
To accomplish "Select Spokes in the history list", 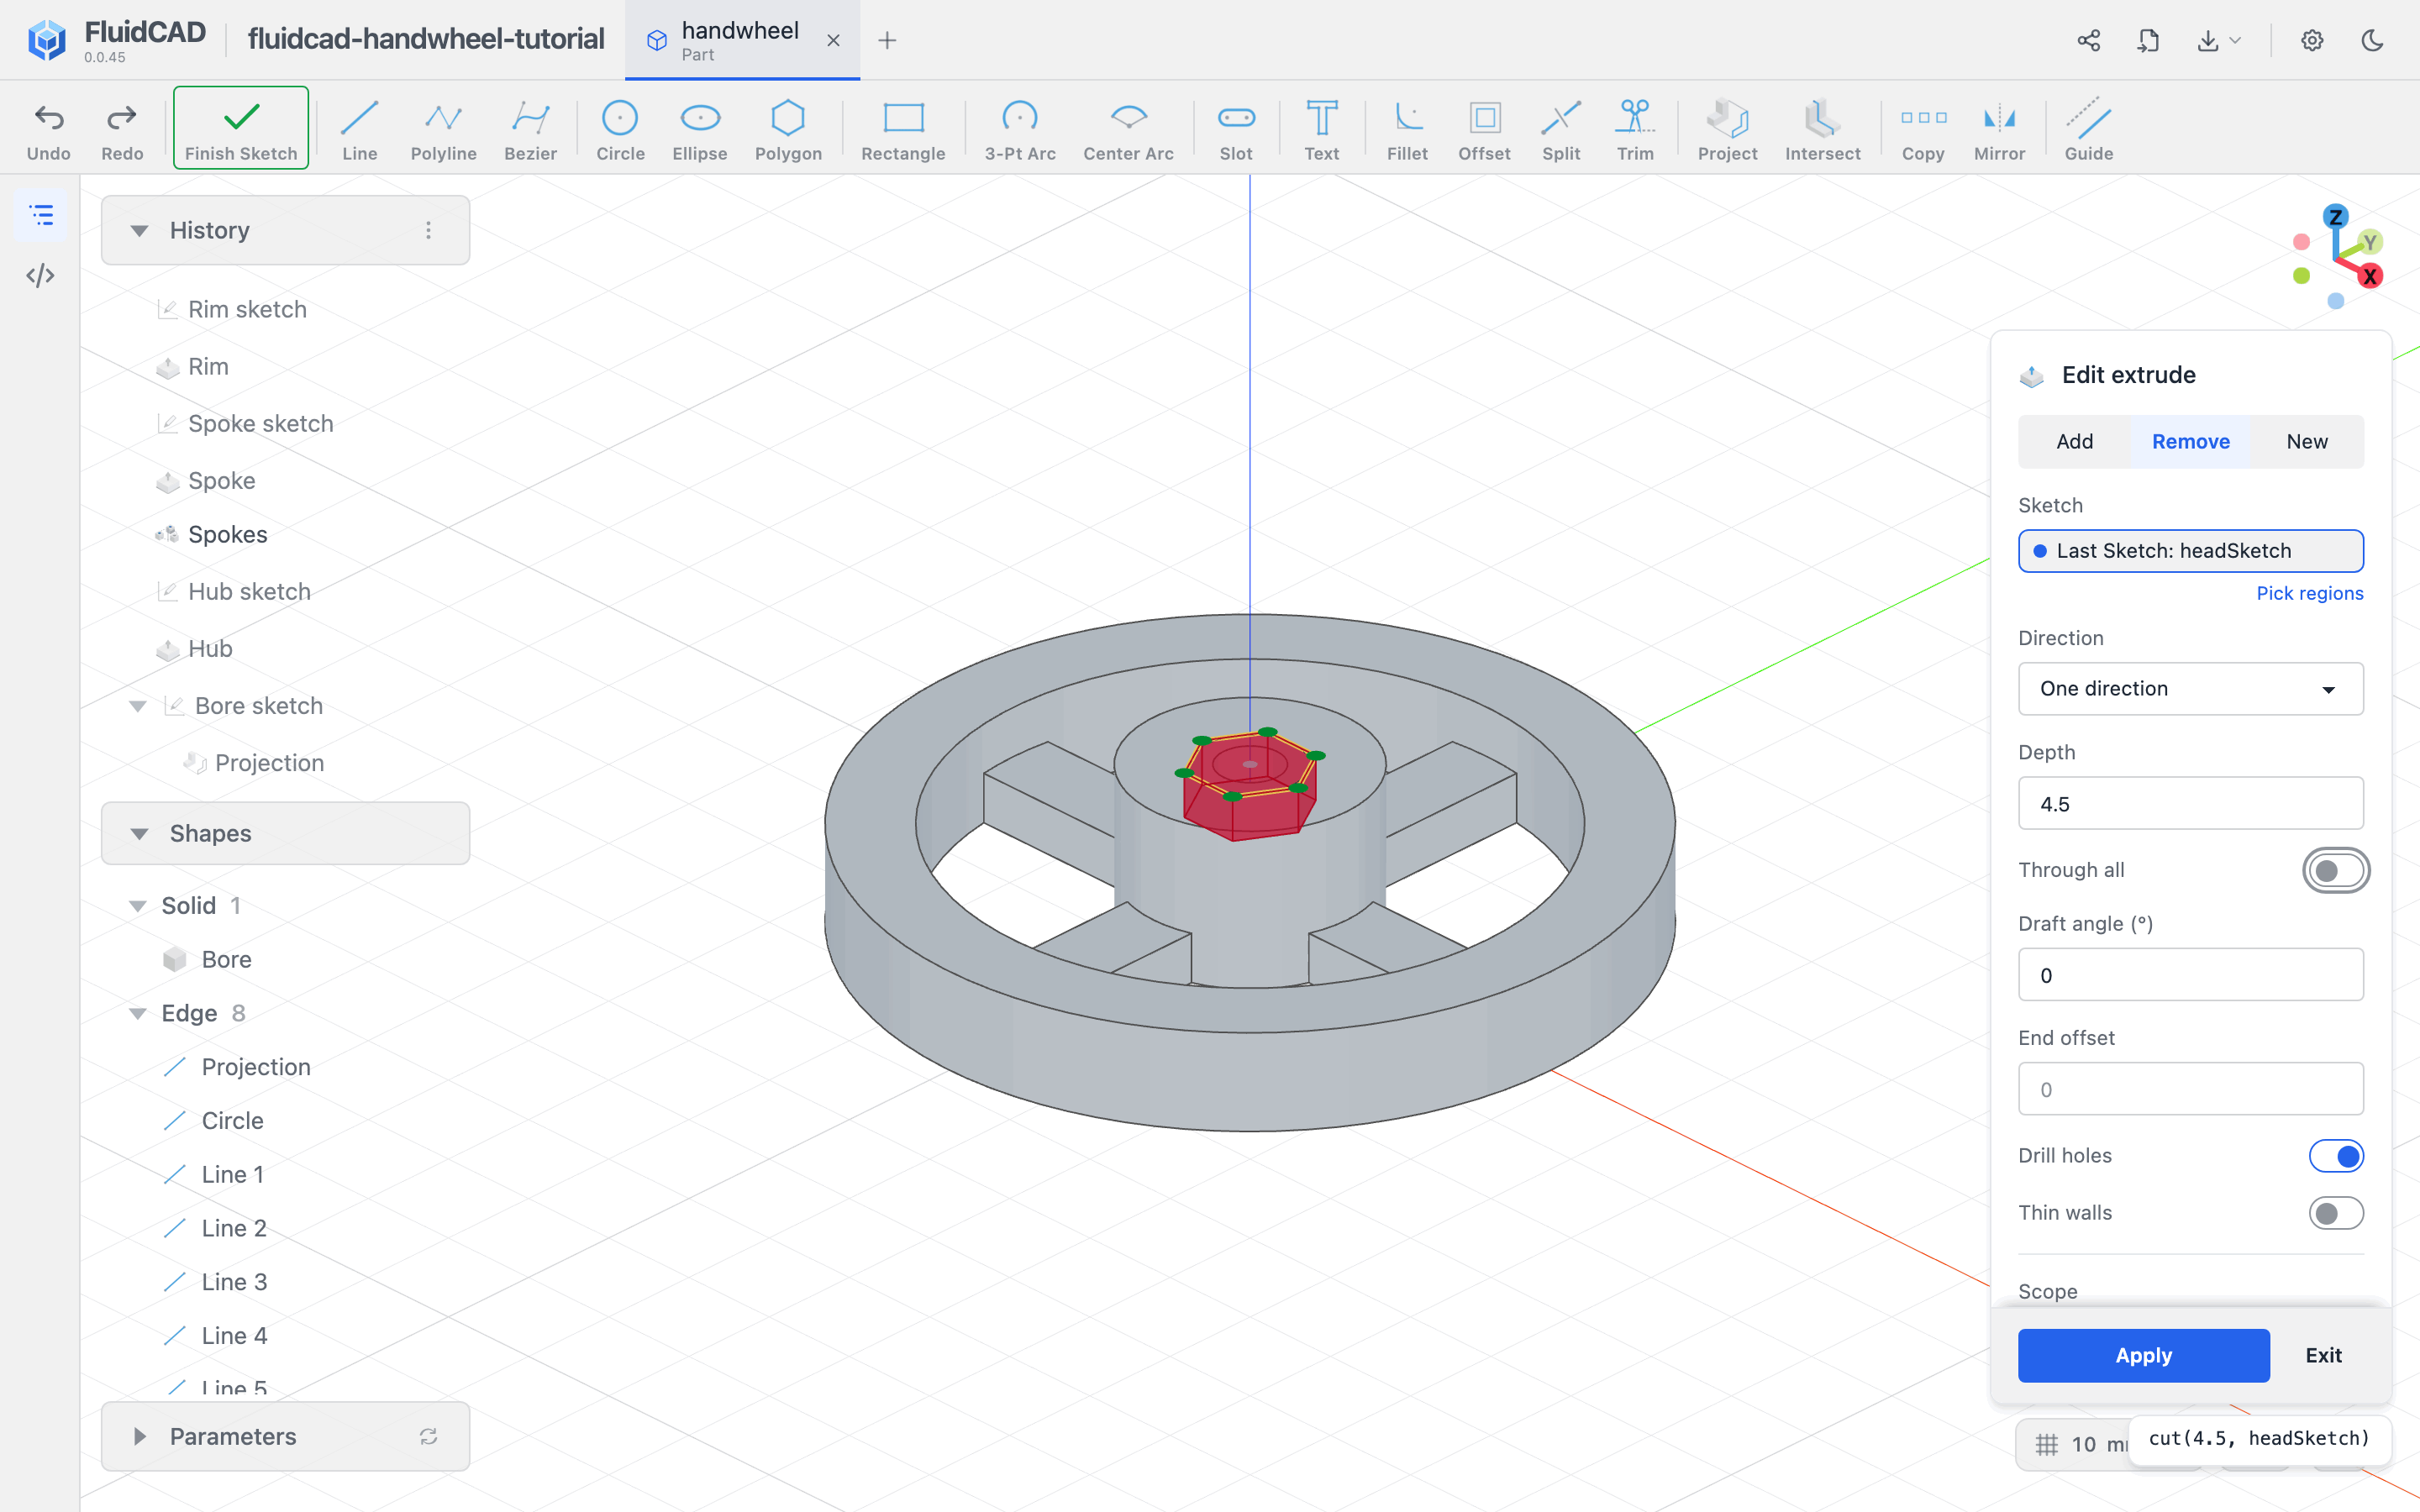I will click(228, 535).
